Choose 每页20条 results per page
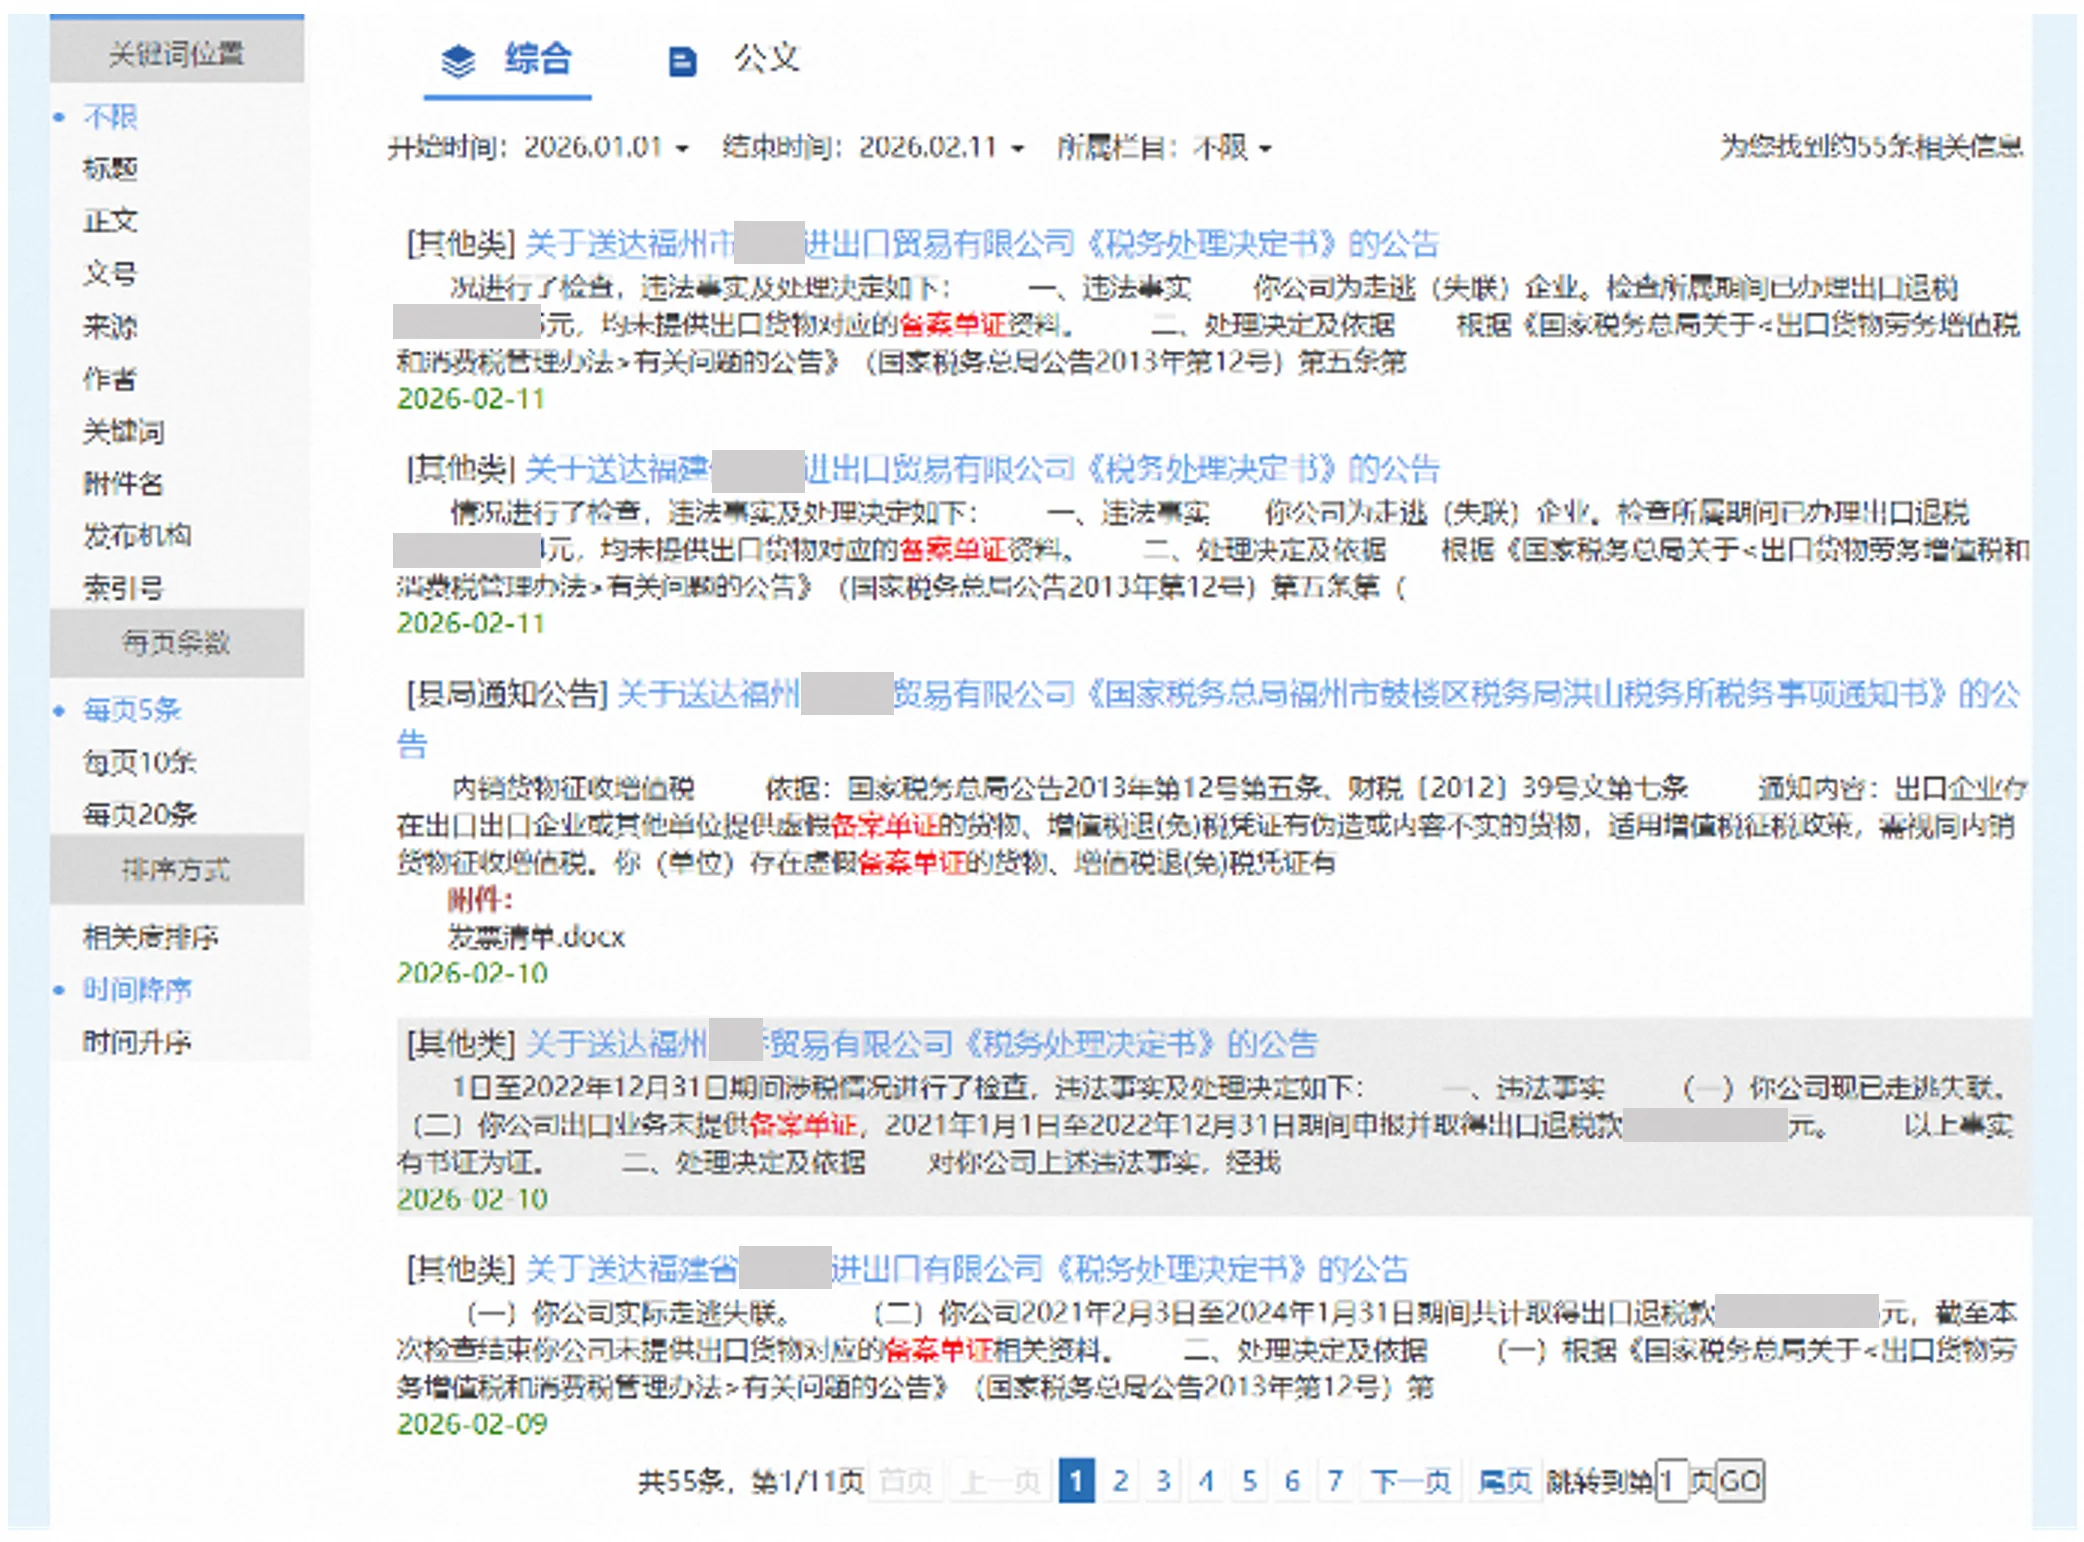Image resolution: width=2084 pixels, height=1542 pixels. click(x=139, y=815)
